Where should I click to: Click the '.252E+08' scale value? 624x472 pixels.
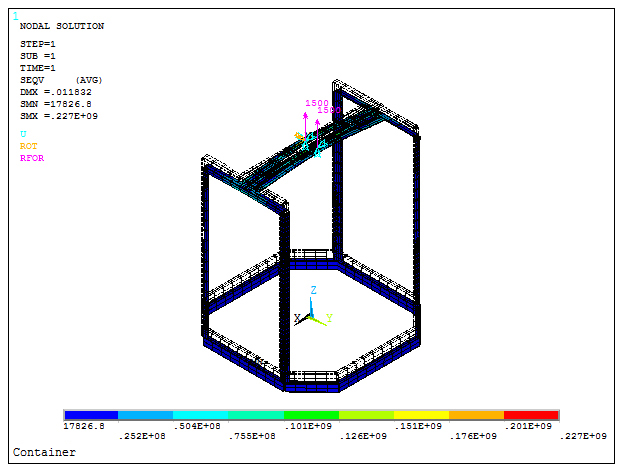tap(142, 436)
